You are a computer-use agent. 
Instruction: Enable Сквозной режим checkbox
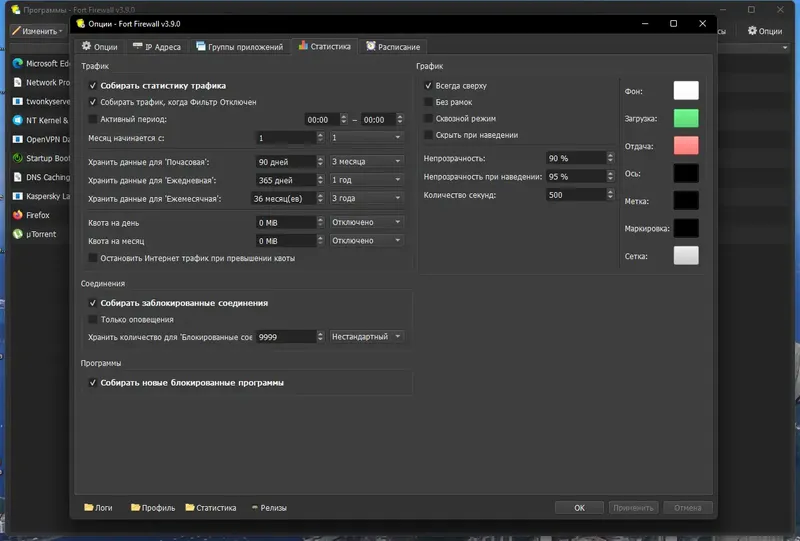[428, 118]
